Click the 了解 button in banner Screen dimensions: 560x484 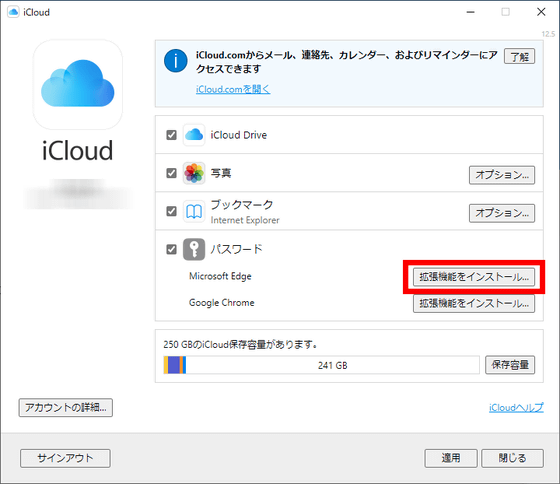pyautogui.click(x=519, y=56)
